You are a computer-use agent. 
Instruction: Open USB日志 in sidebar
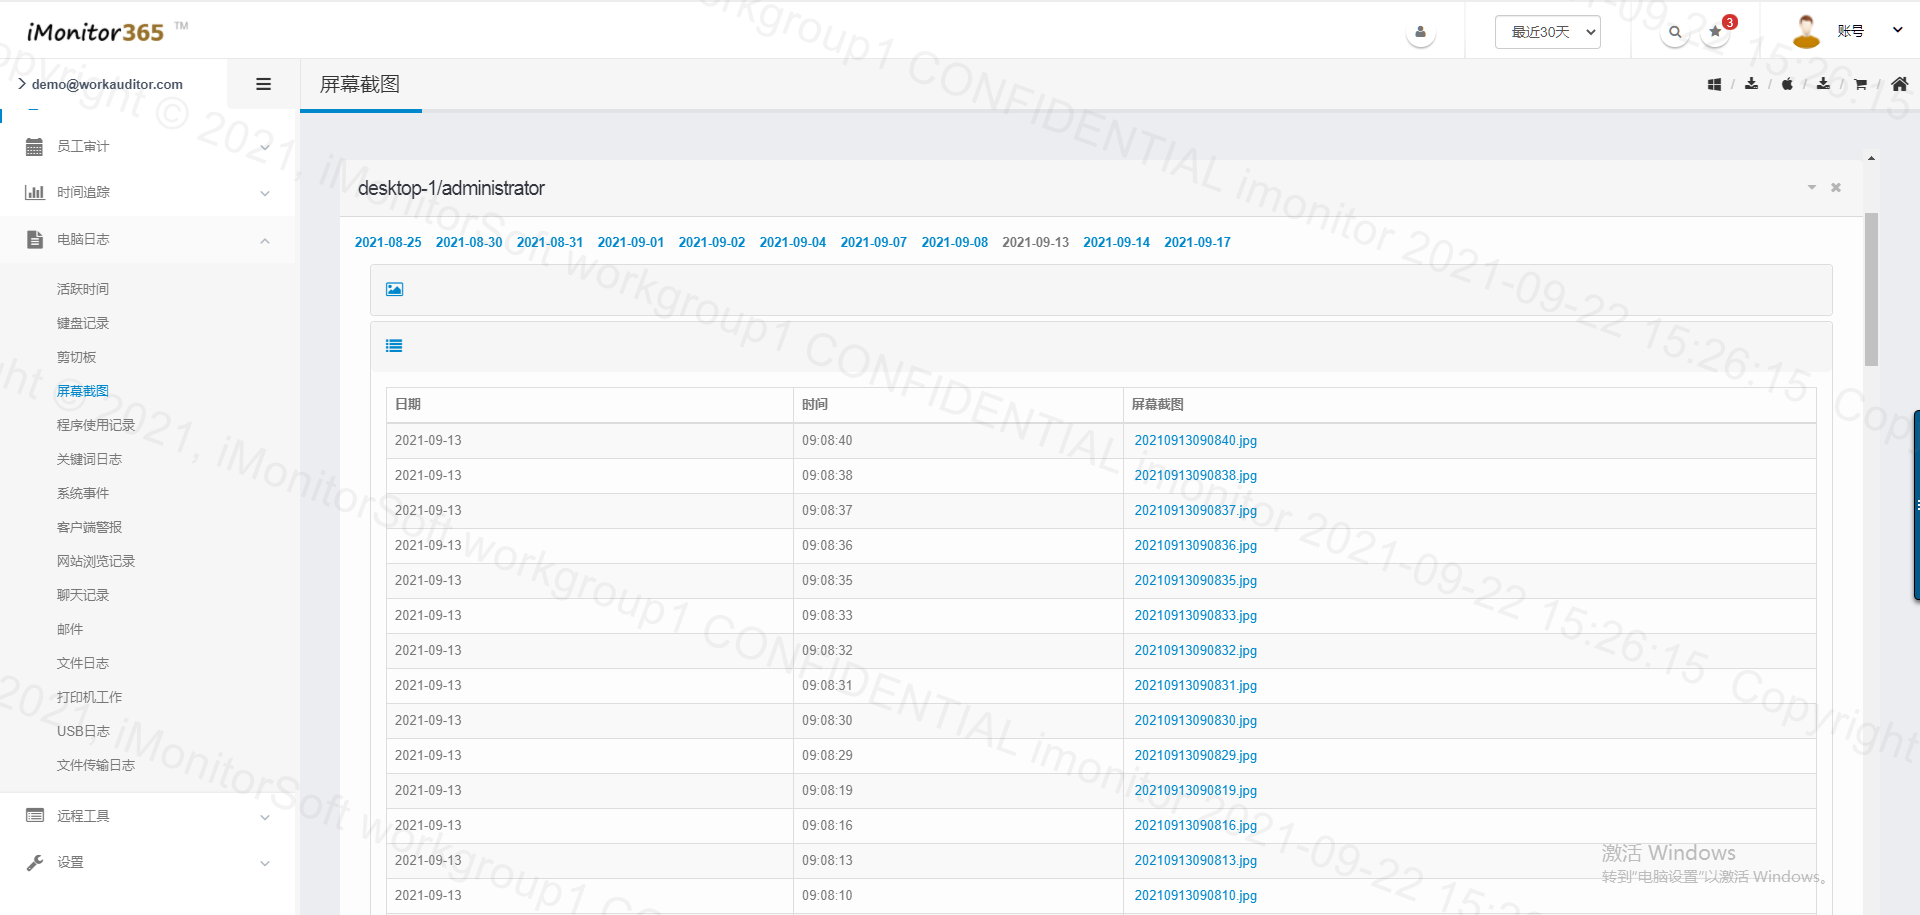(83, 731)
